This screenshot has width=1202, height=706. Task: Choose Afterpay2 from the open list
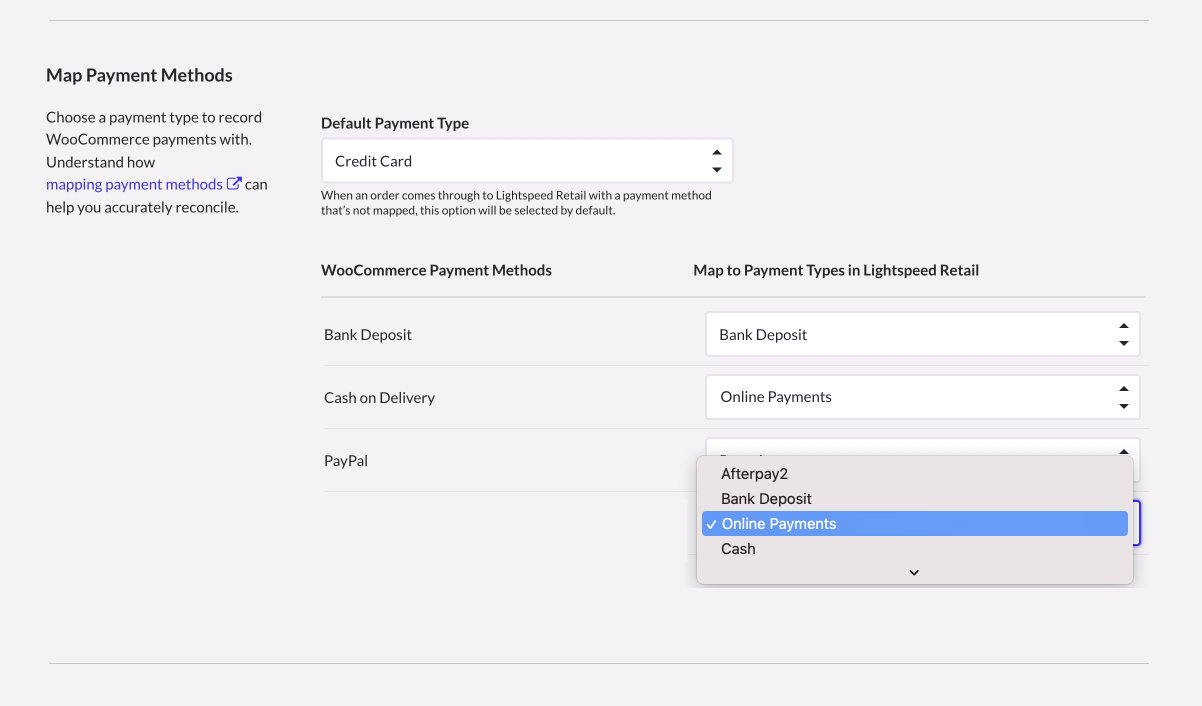coord(755,474)
